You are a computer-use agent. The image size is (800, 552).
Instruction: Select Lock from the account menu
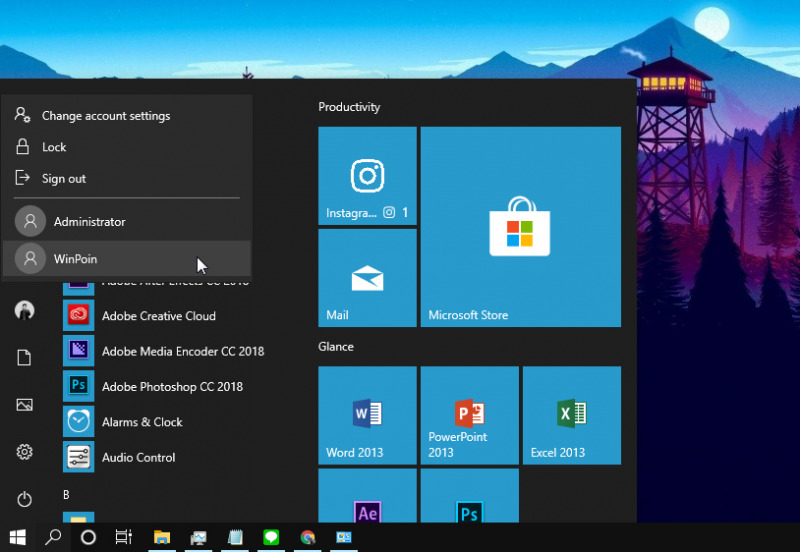click(x=127, y=147)
